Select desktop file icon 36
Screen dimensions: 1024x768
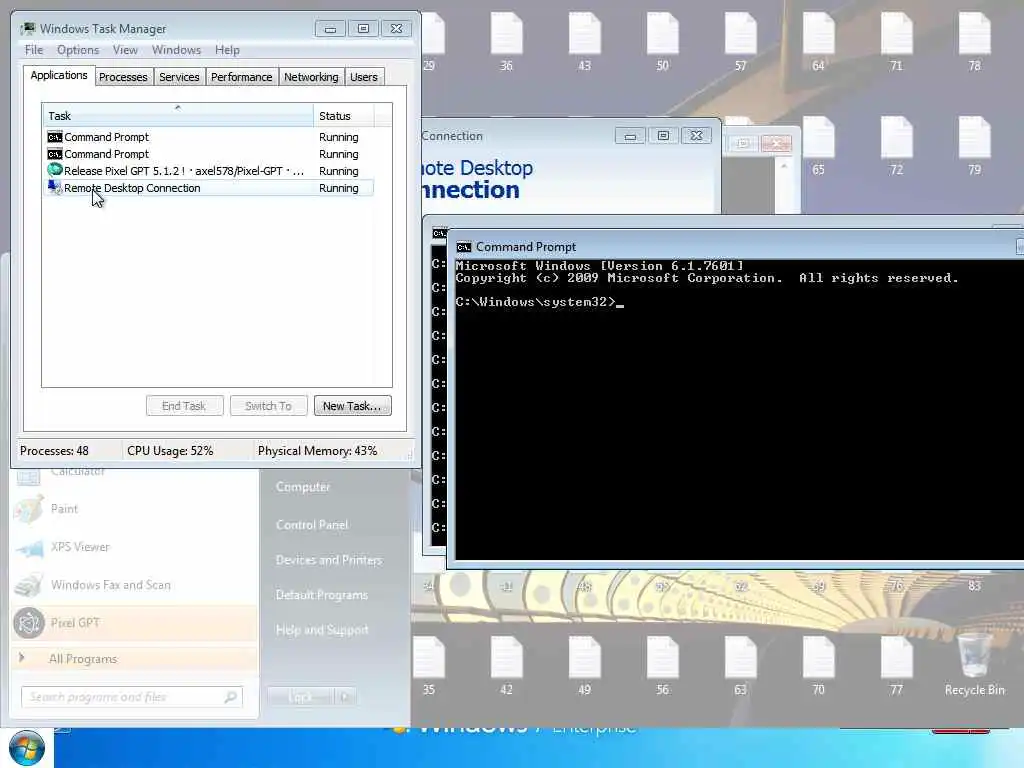pyautogui.click(x=506, y=34)
